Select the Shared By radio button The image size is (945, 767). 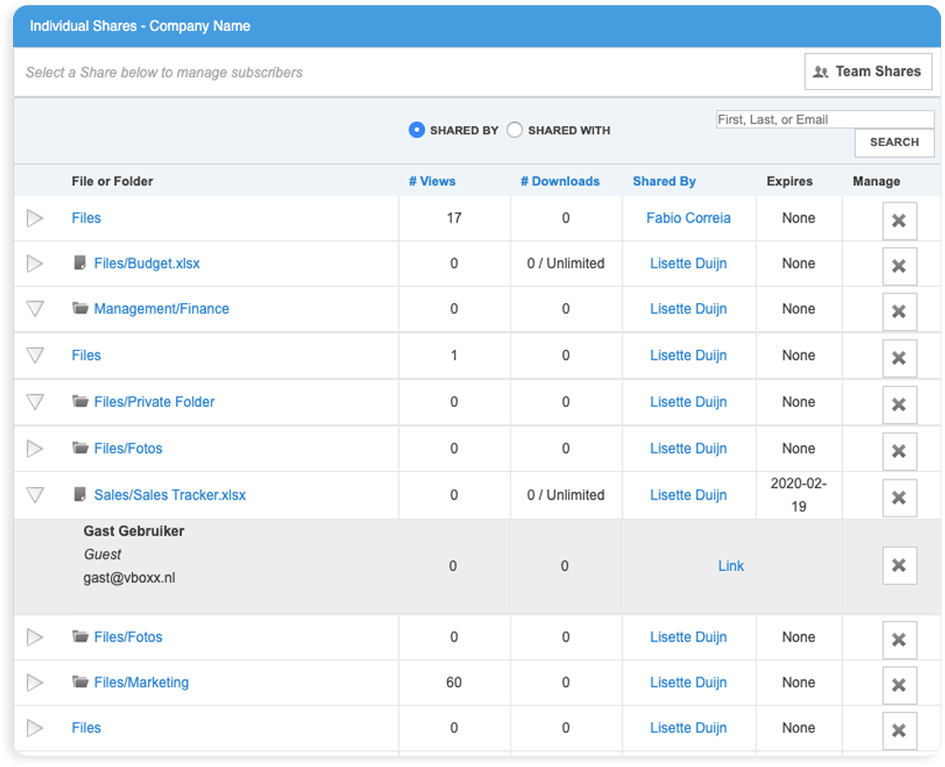point(417,130)
